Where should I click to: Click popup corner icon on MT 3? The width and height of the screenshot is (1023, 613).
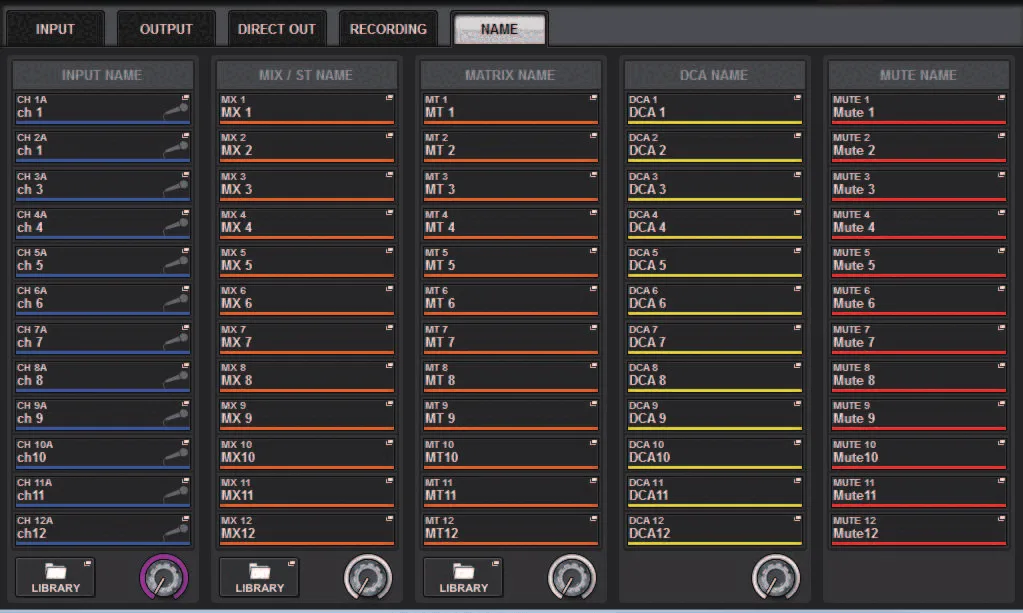(x=594, y=175)
